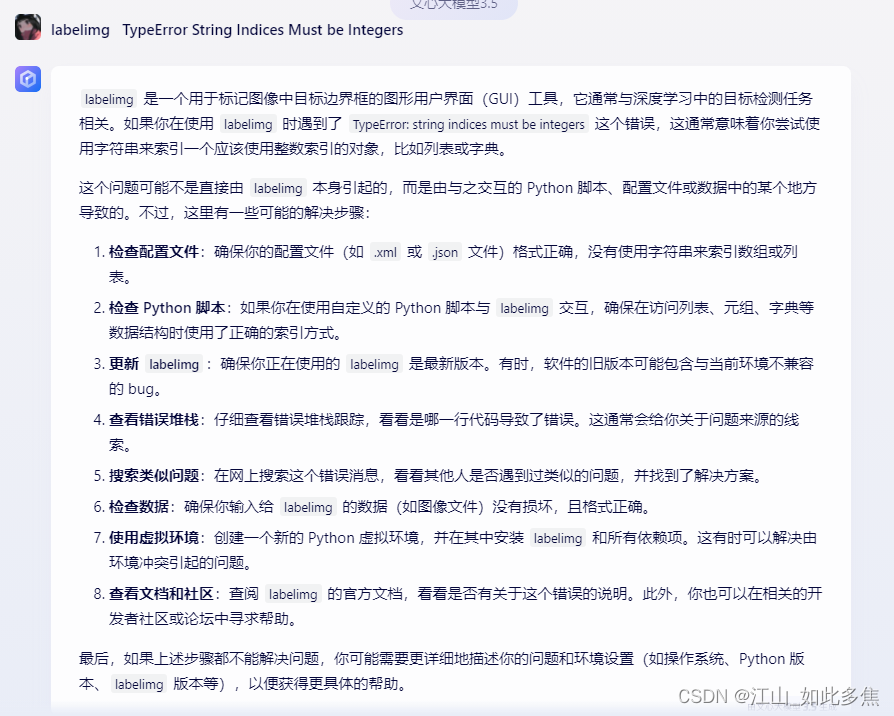Click the 'labelimg' chip before '是最新版本'
894x716 pixels.
click(x=375, y=364)
